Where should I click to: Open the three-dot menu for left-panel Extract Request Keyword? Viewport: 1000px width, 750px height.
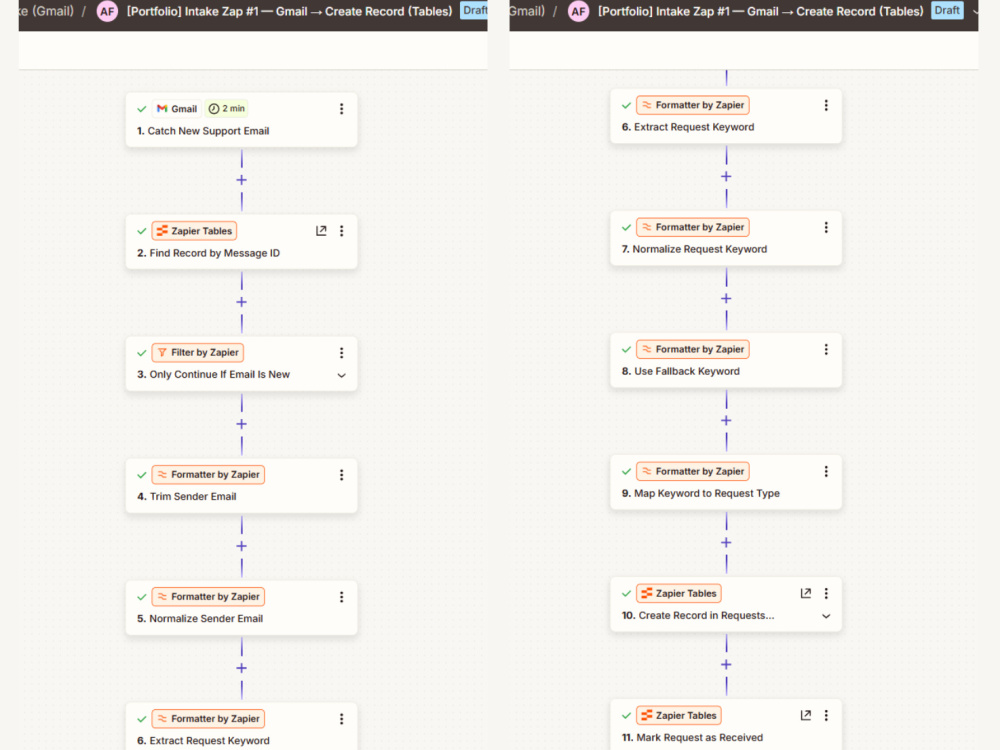[x=341, y=719]
